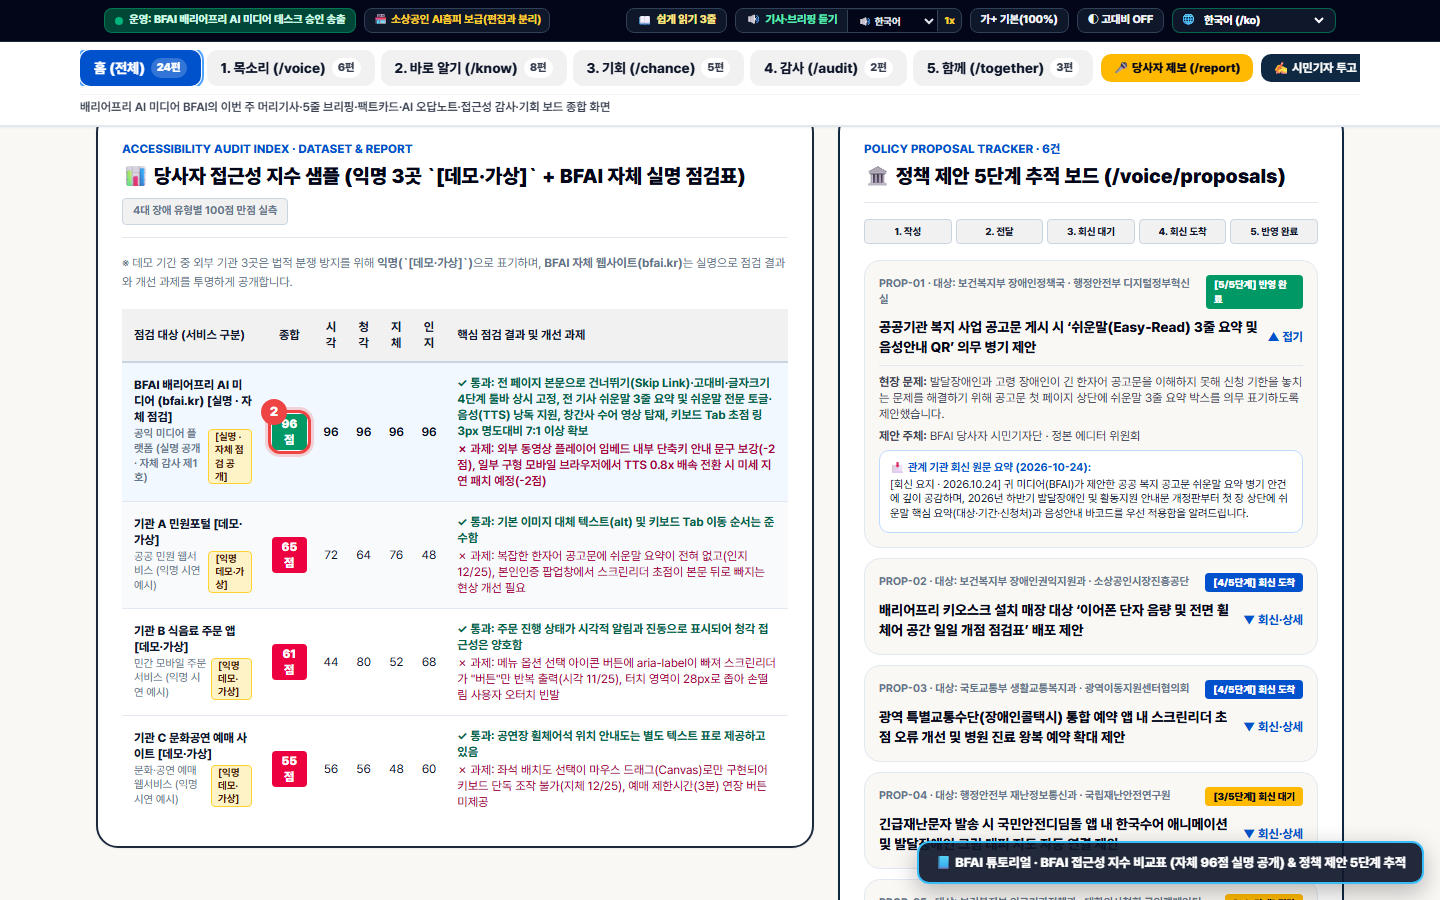Open the site language selector 한국어 (/ko)

1253,20
